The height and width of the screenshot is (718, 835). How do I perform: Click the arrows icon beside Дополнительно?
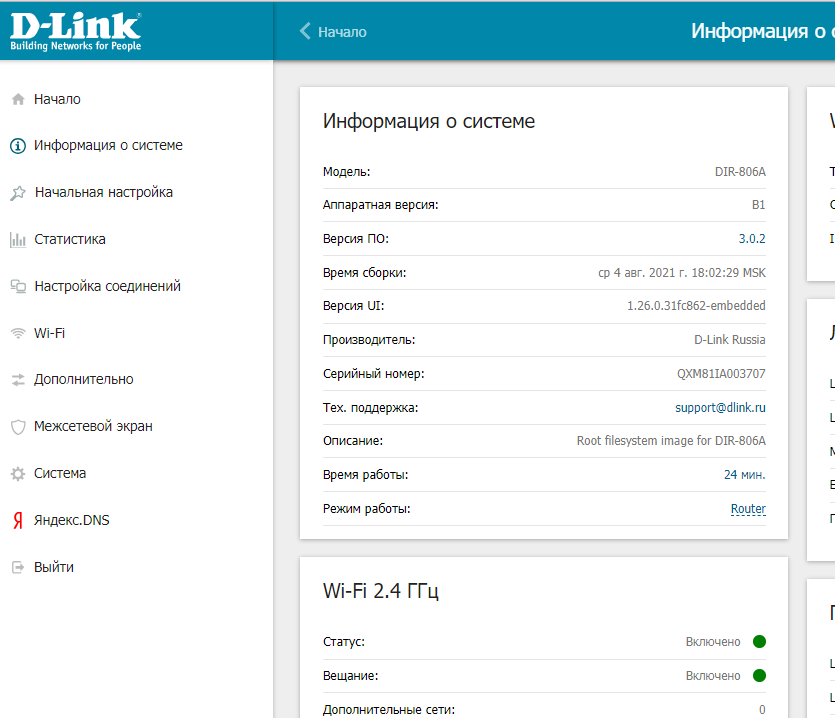coord(18,380)
